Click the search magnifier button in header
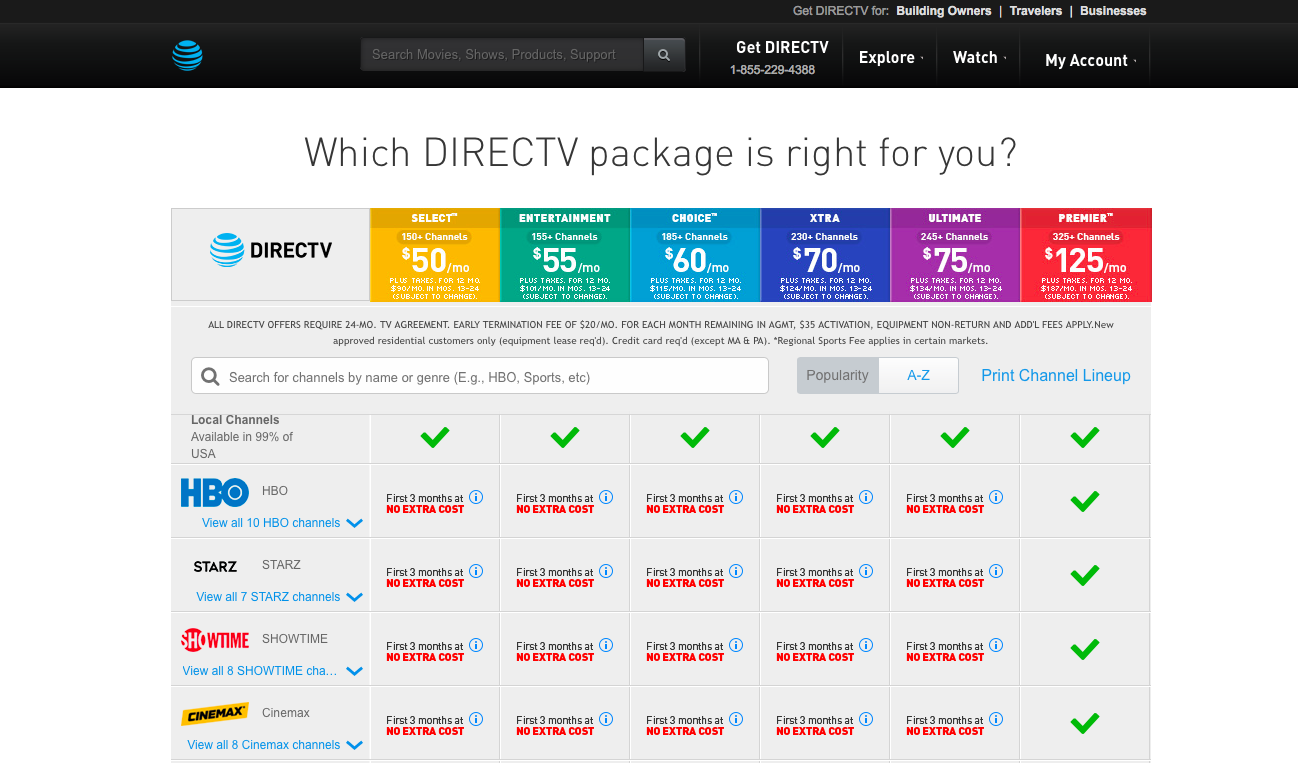 (x=664, y=55)
